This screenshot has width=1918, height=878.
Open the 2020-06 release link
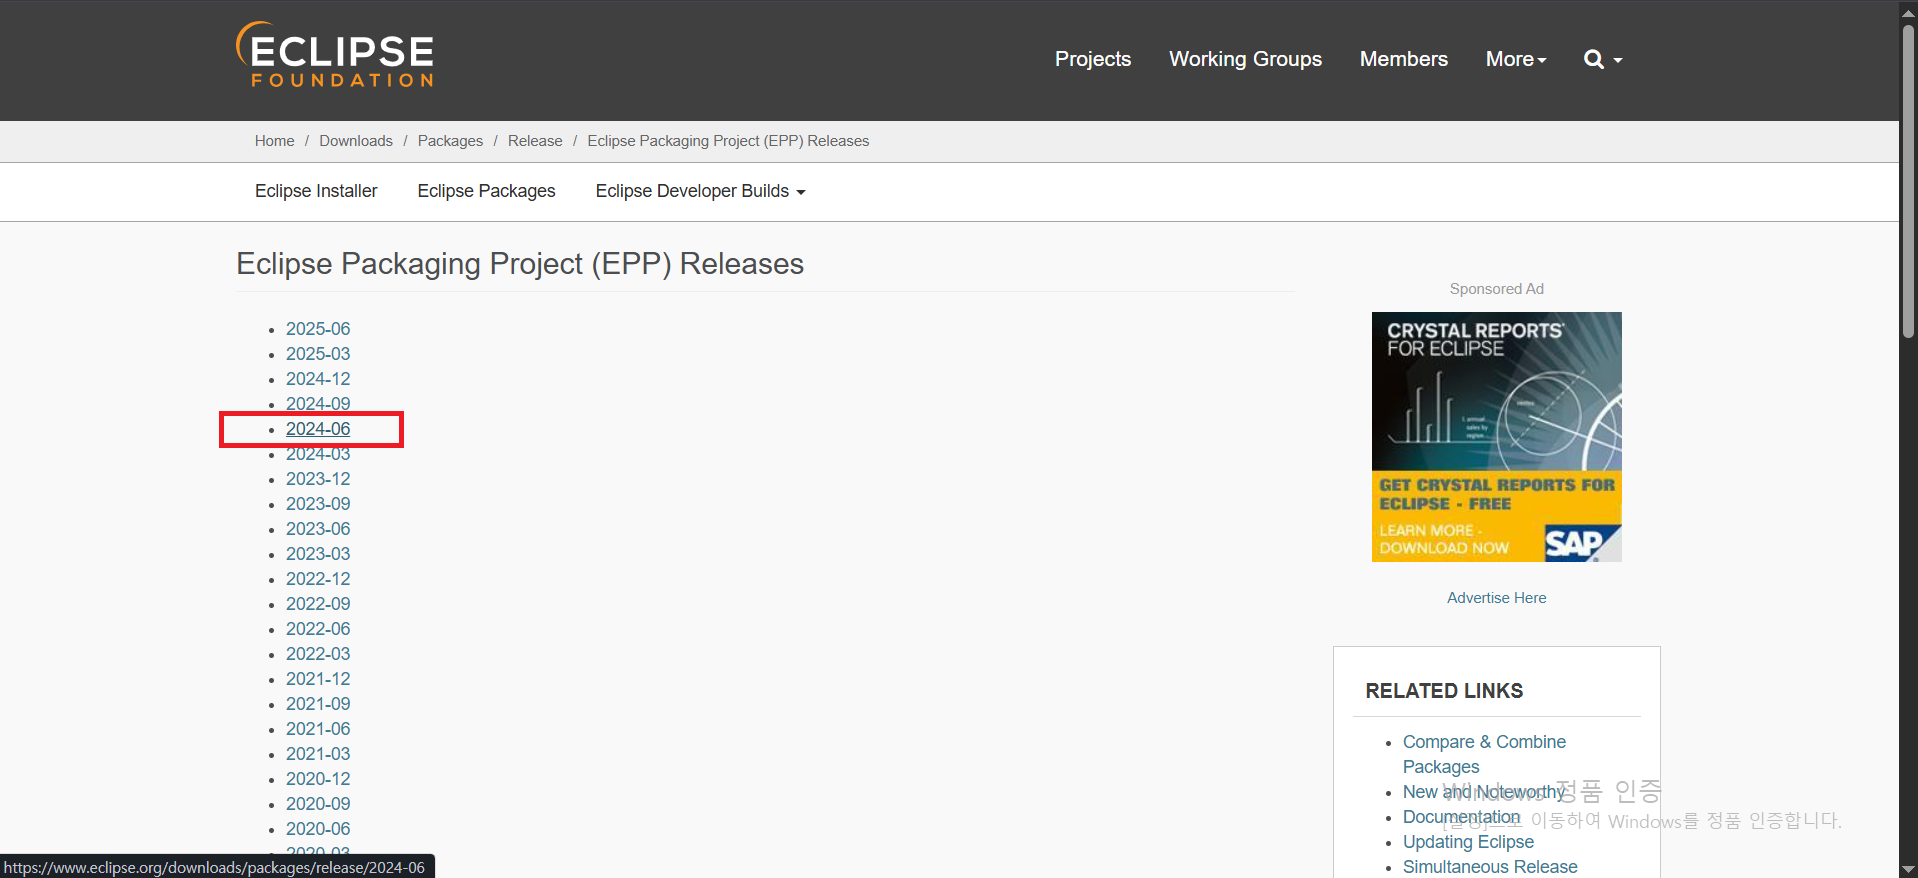click(318, 829)
